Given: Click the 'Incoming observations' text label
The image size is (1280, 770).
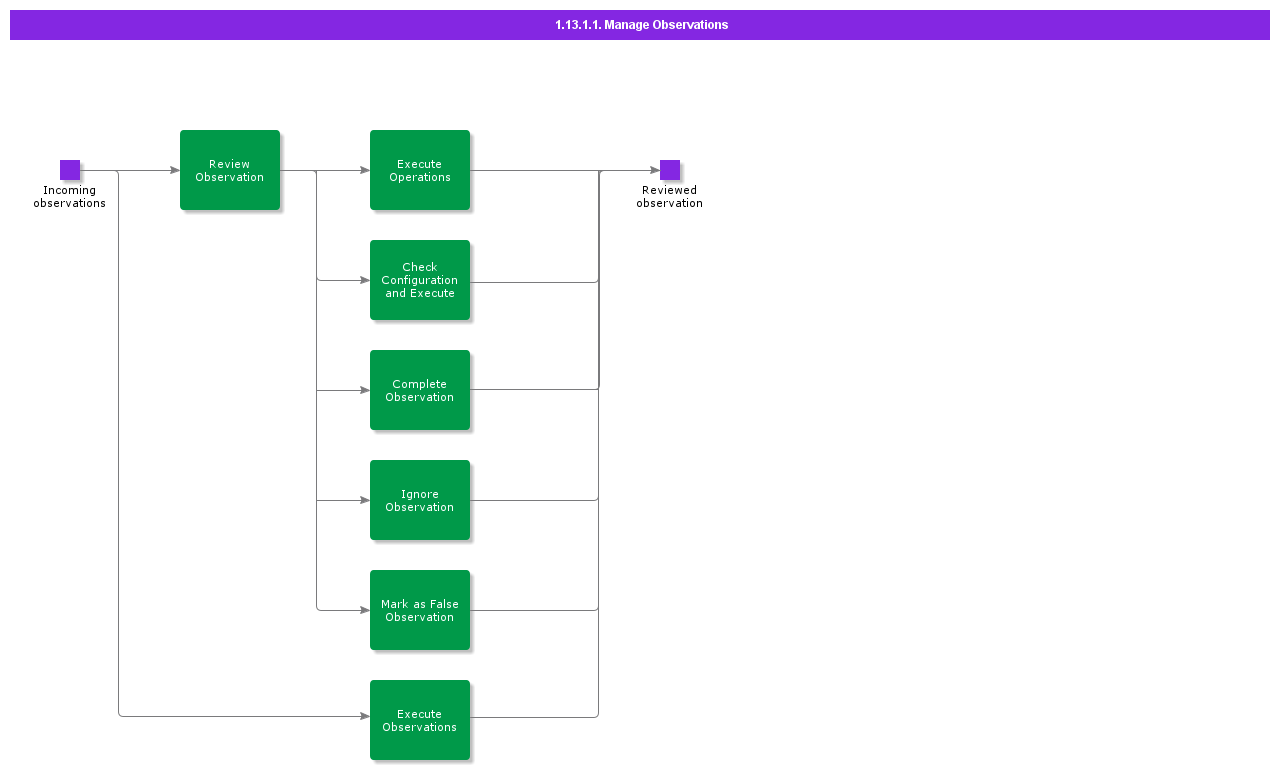Looking at the screenshot, I should [70, 197].
